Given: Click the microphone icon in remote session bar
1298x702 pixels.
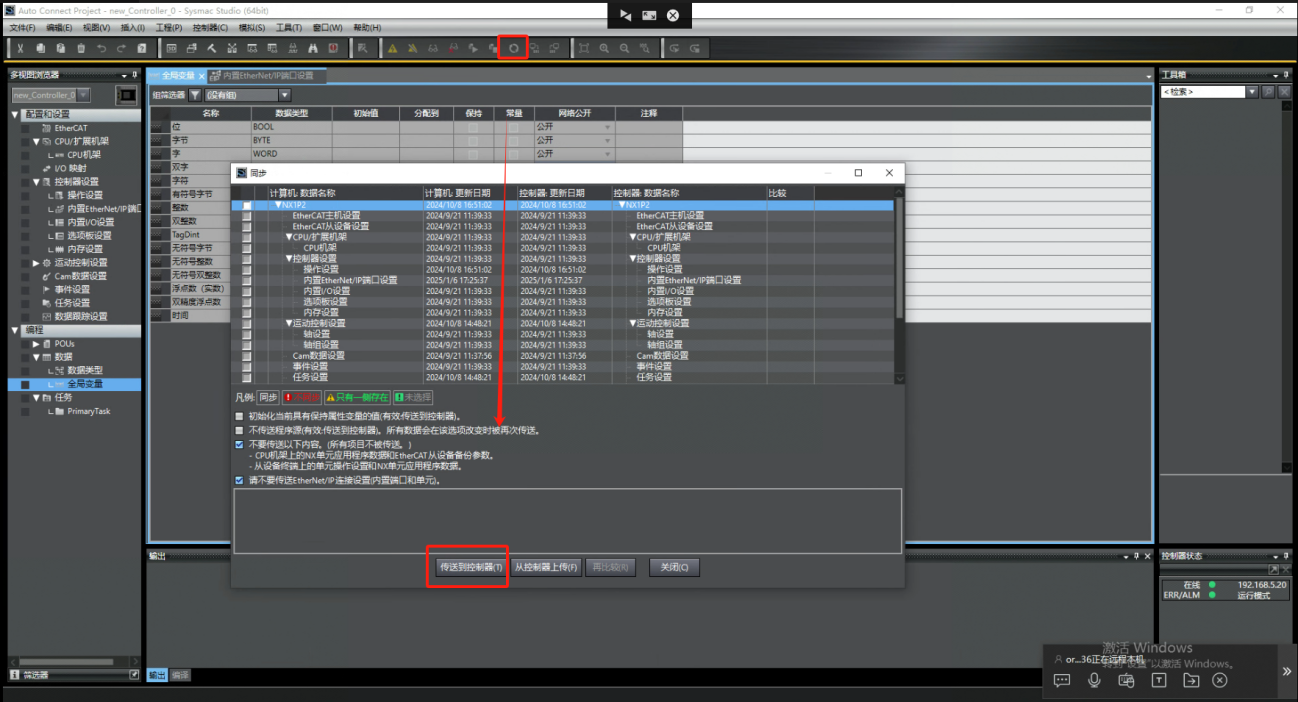Looking at the screenshot, I should [x=1094, y=680].
